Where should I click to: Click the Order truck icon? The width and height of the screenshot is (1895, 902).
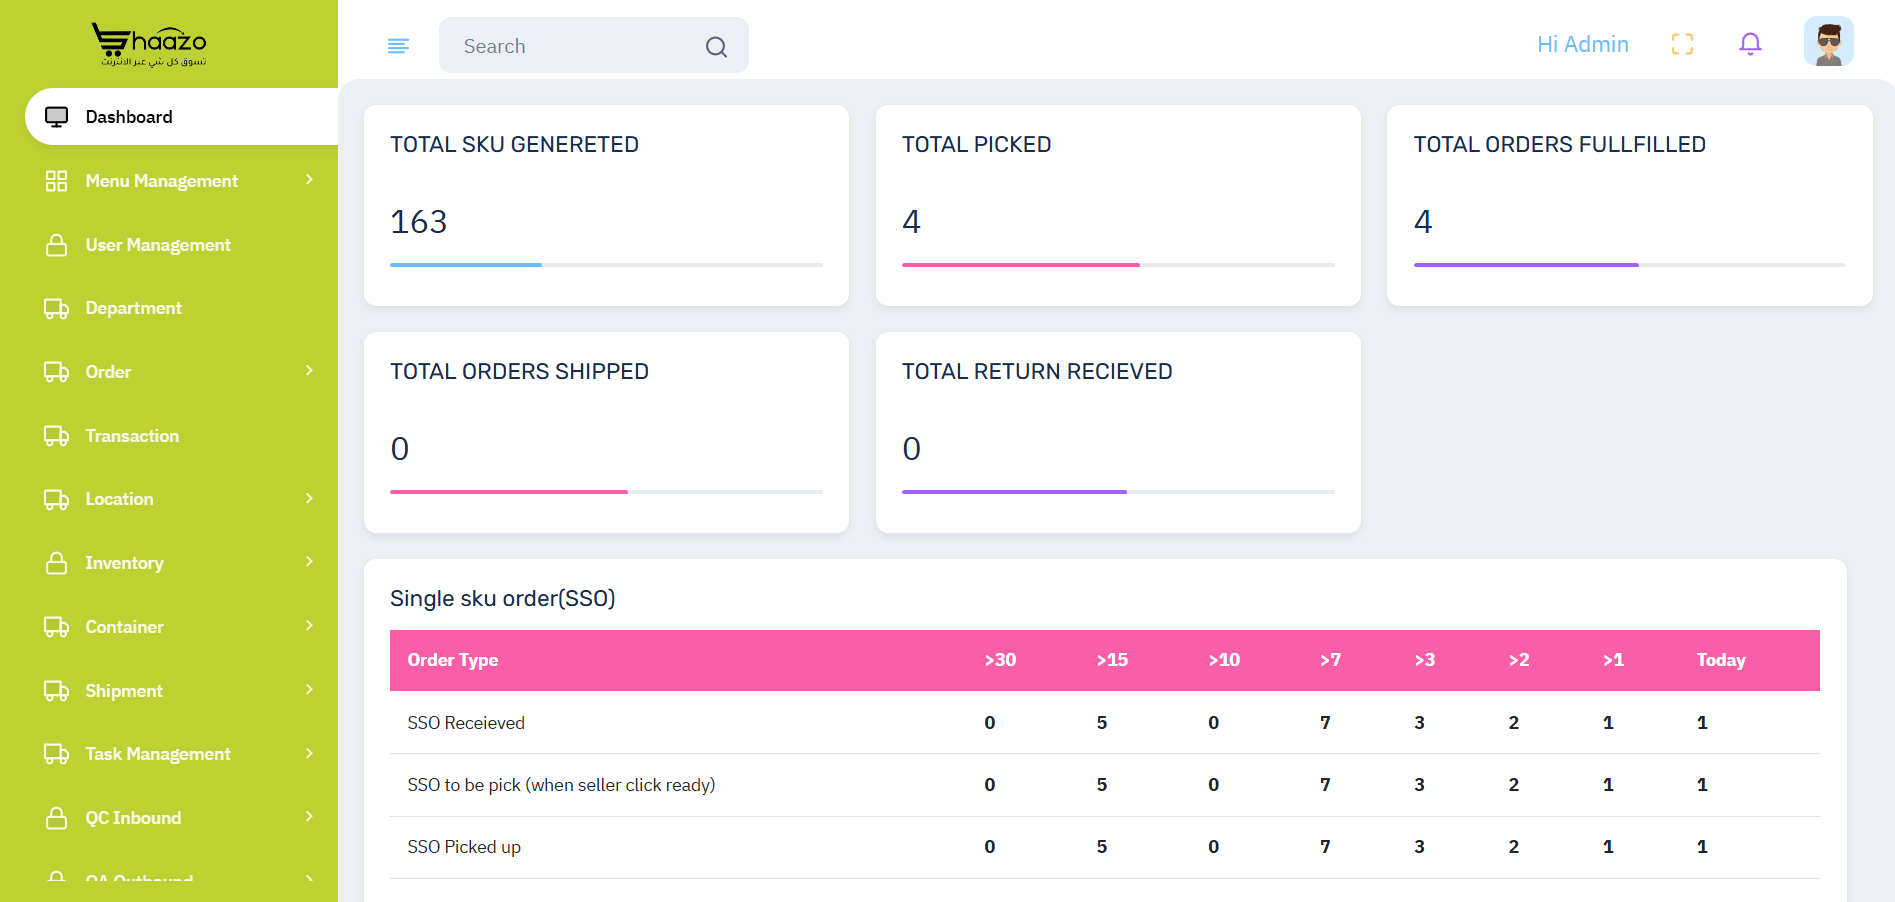57,372
